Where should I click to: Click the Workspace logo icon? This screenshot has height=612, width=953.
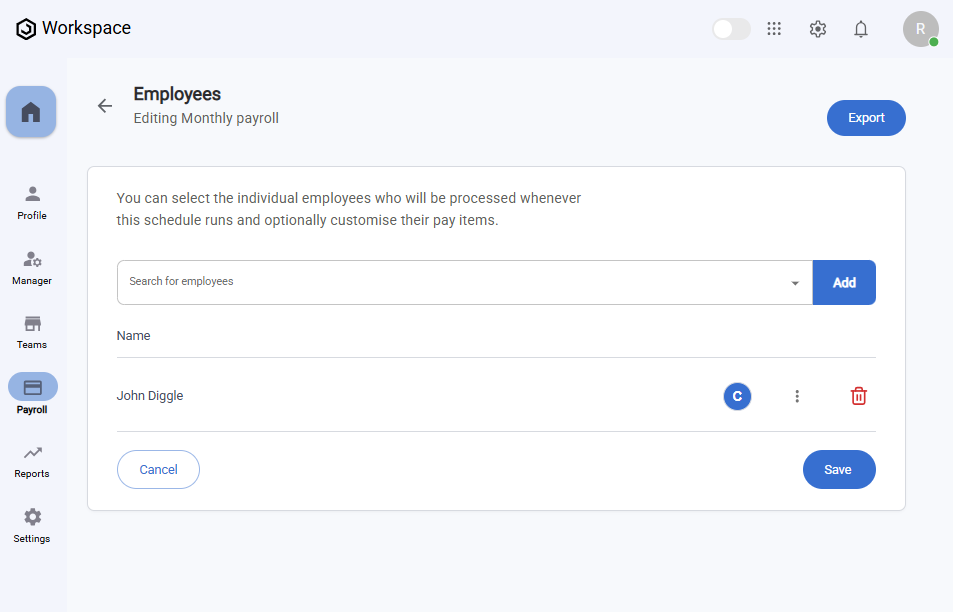[26, 29]
